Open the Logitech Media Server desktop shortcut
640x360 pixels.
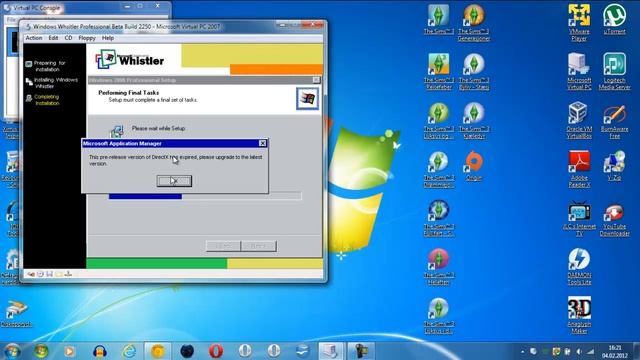(x=614, y=71)
